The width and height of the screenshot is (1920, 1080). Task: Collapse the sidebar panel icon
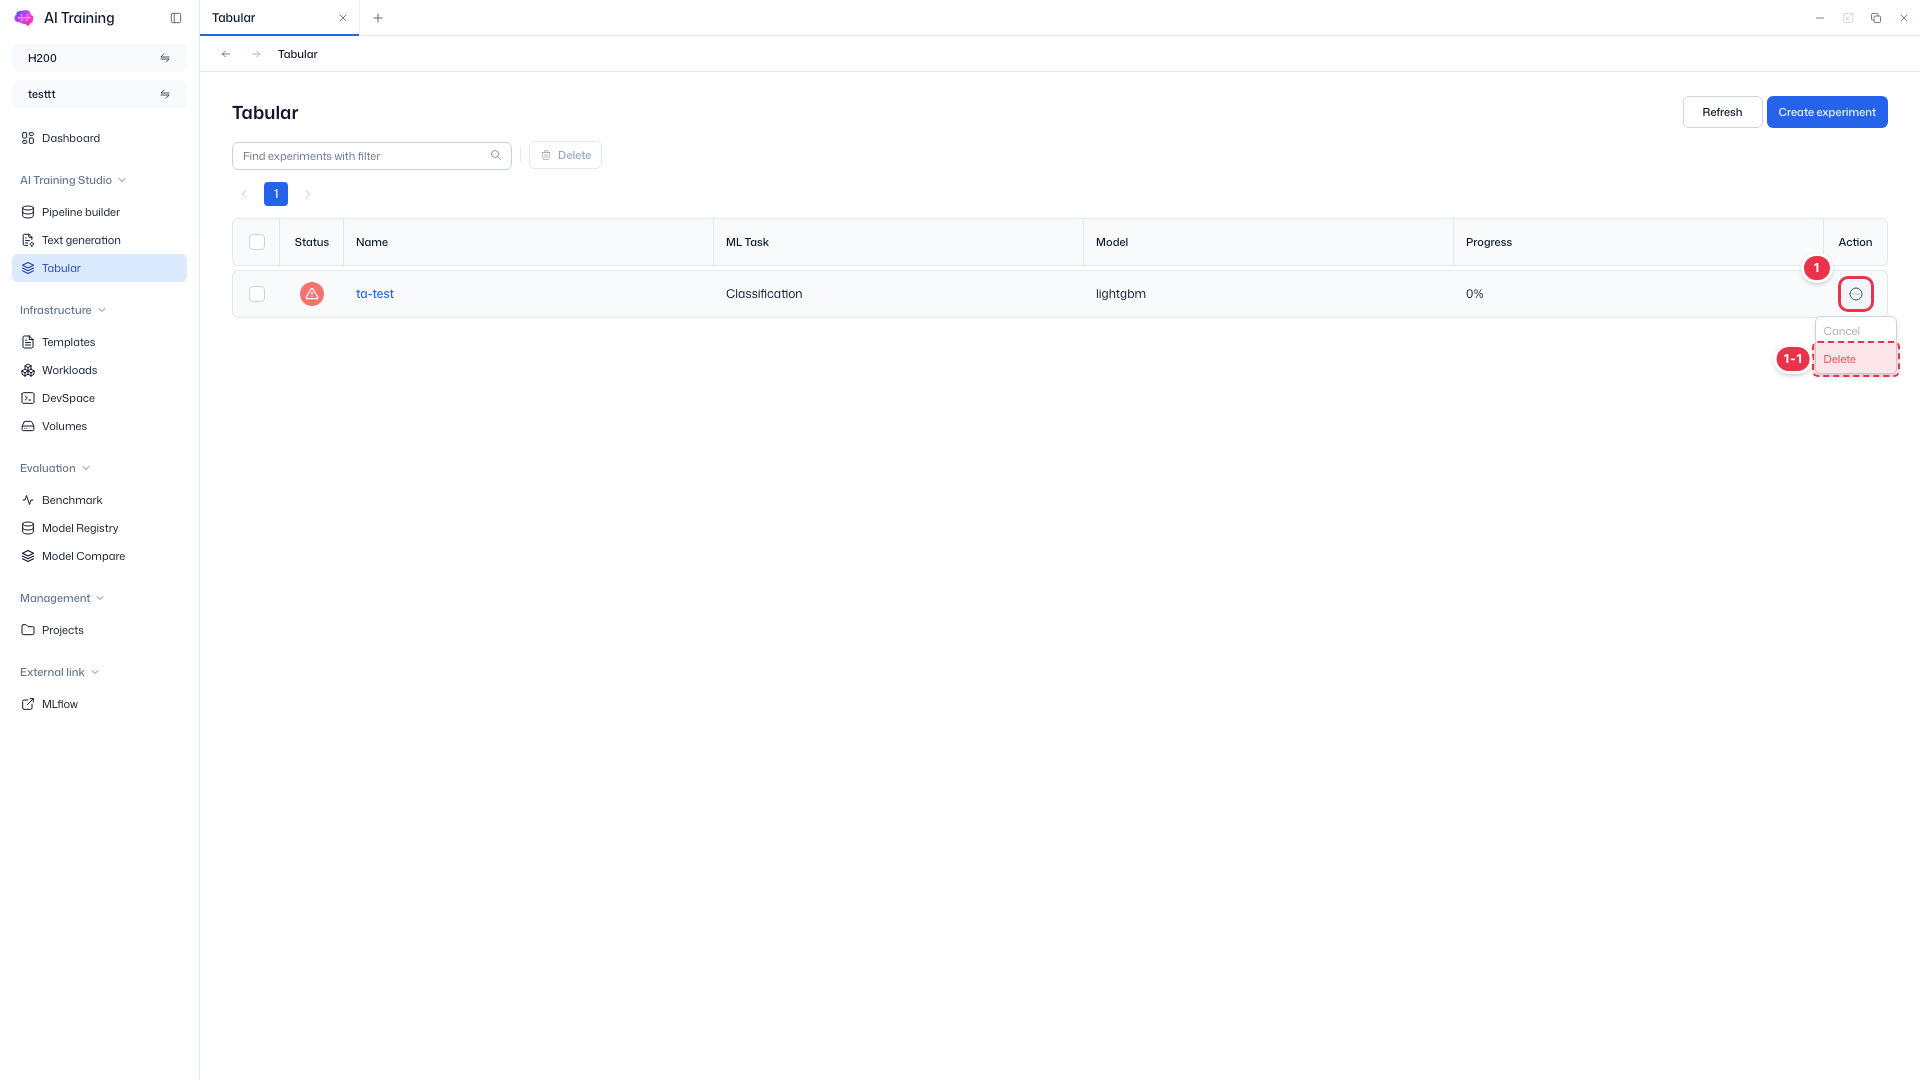click(176, 18)
